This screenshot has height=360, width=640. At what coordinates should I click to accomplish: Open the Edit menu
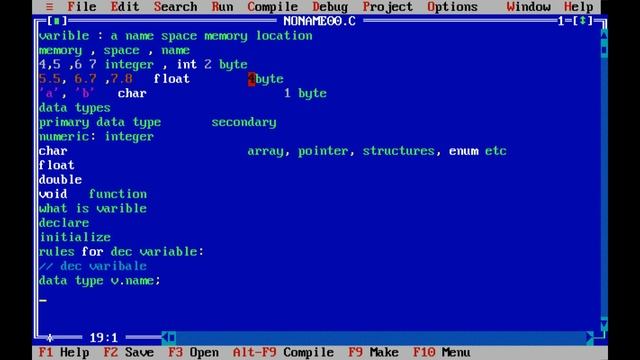[125, 7]
